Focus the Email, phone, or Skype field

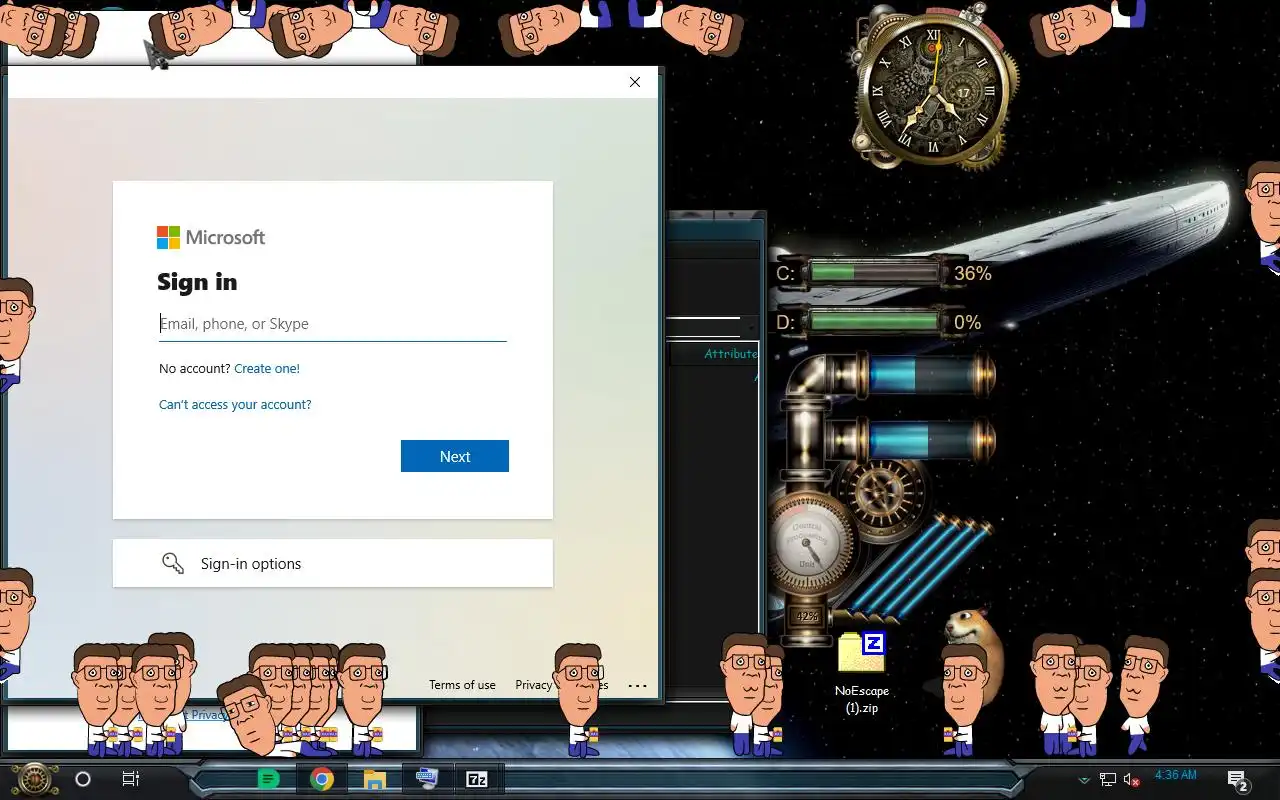333,324
